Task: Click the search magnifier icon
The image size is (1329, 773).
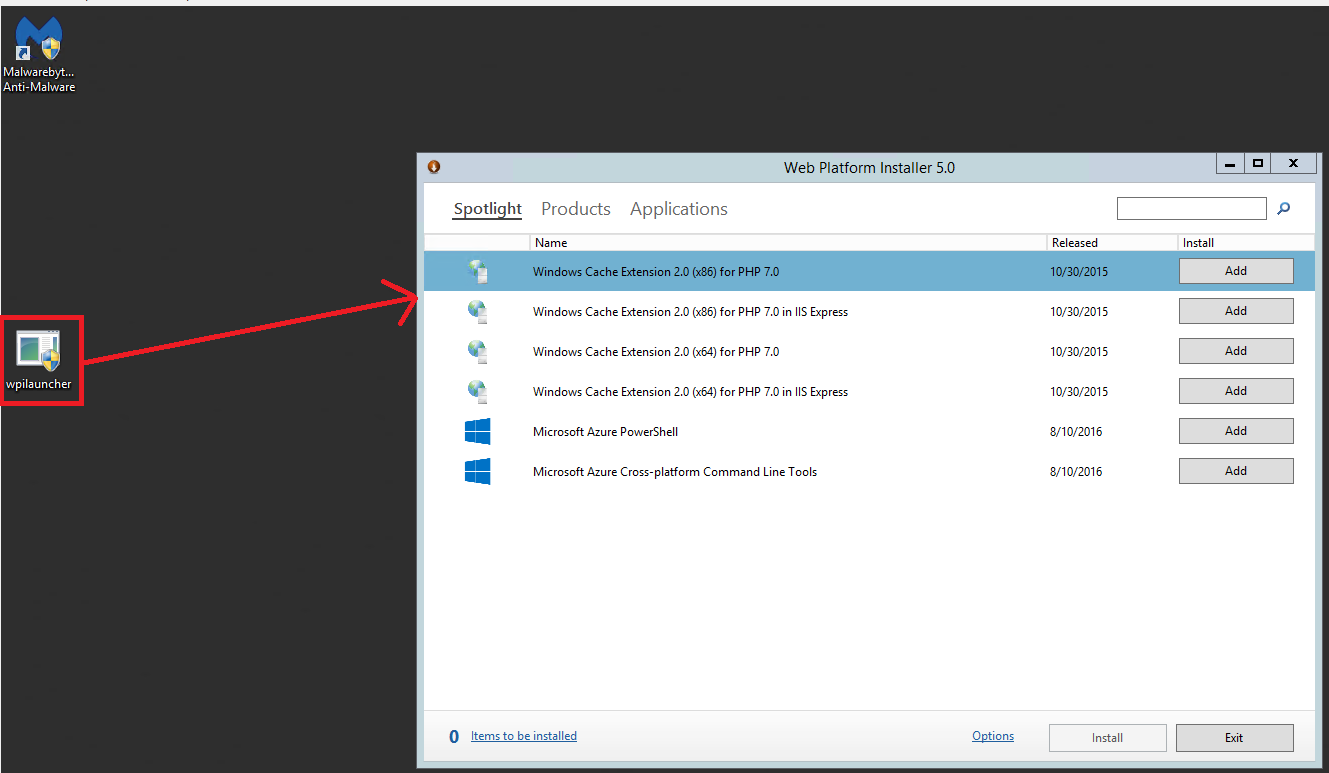Action: 1284,208
